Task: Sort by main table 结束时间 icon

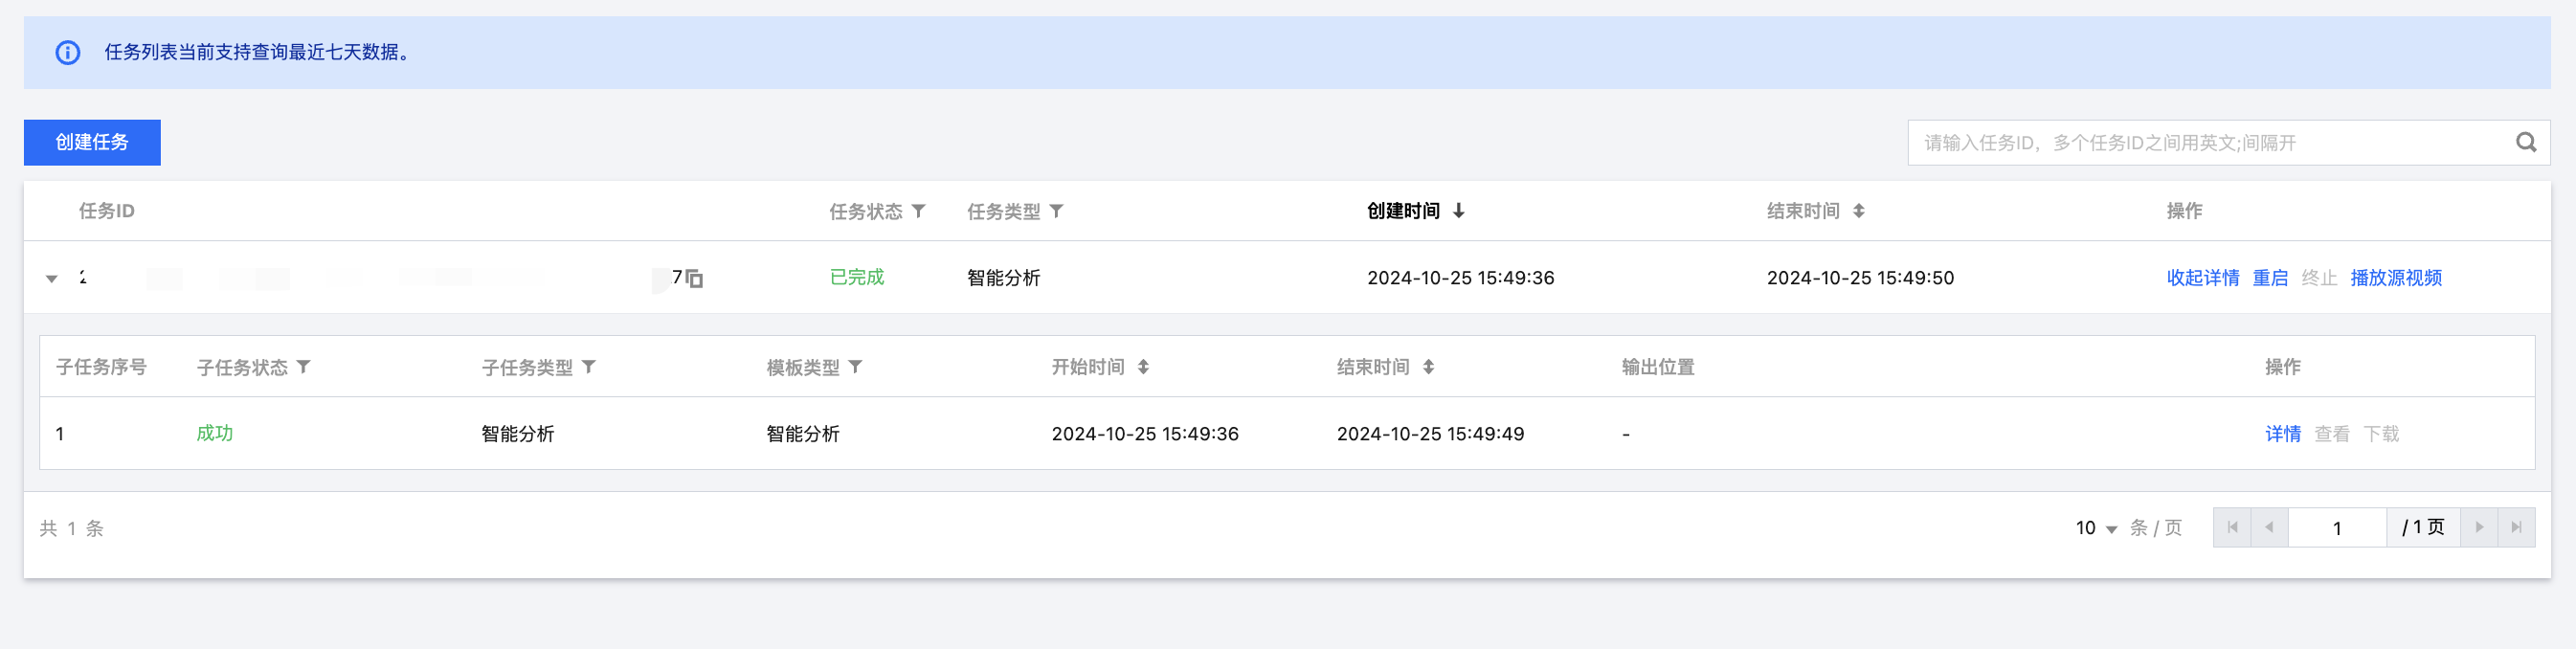Action: click(x=1858, y=211)
